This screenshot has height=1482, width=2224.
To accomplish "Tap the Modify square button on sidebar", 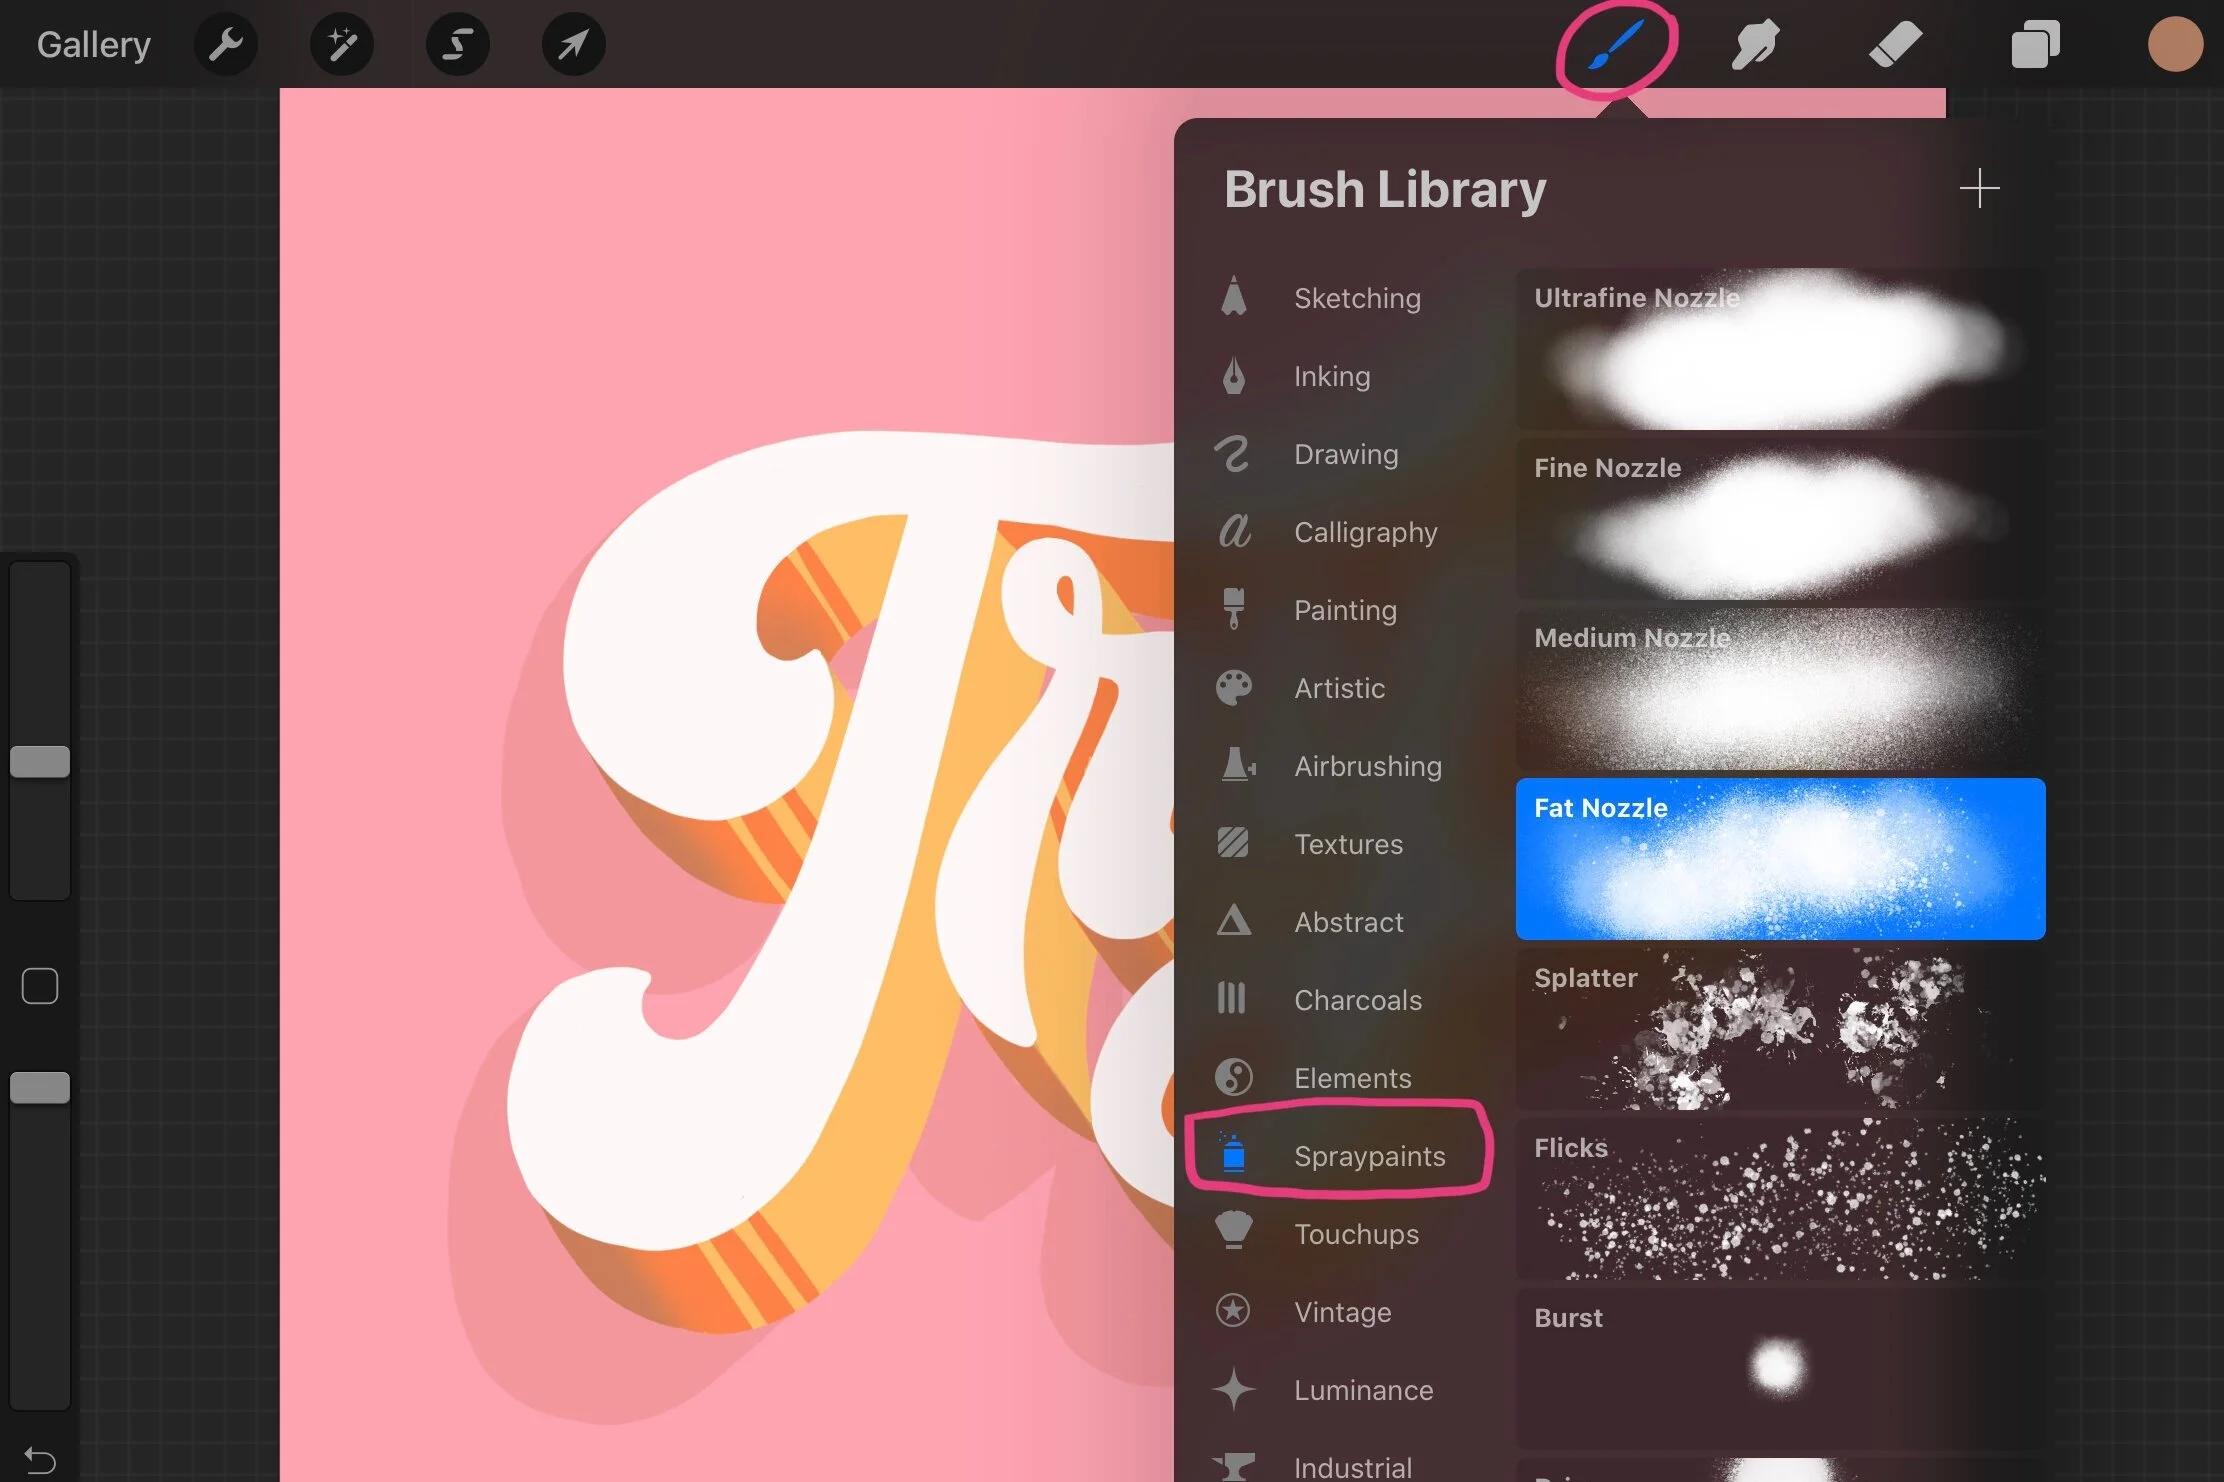I will (40, 986).
